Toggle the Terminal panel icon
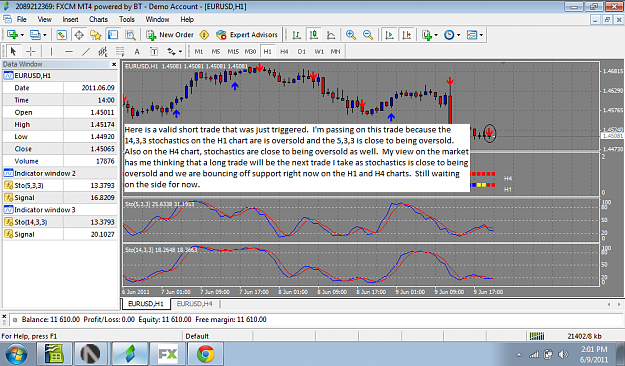625x366 pixels. coord(113,35)
